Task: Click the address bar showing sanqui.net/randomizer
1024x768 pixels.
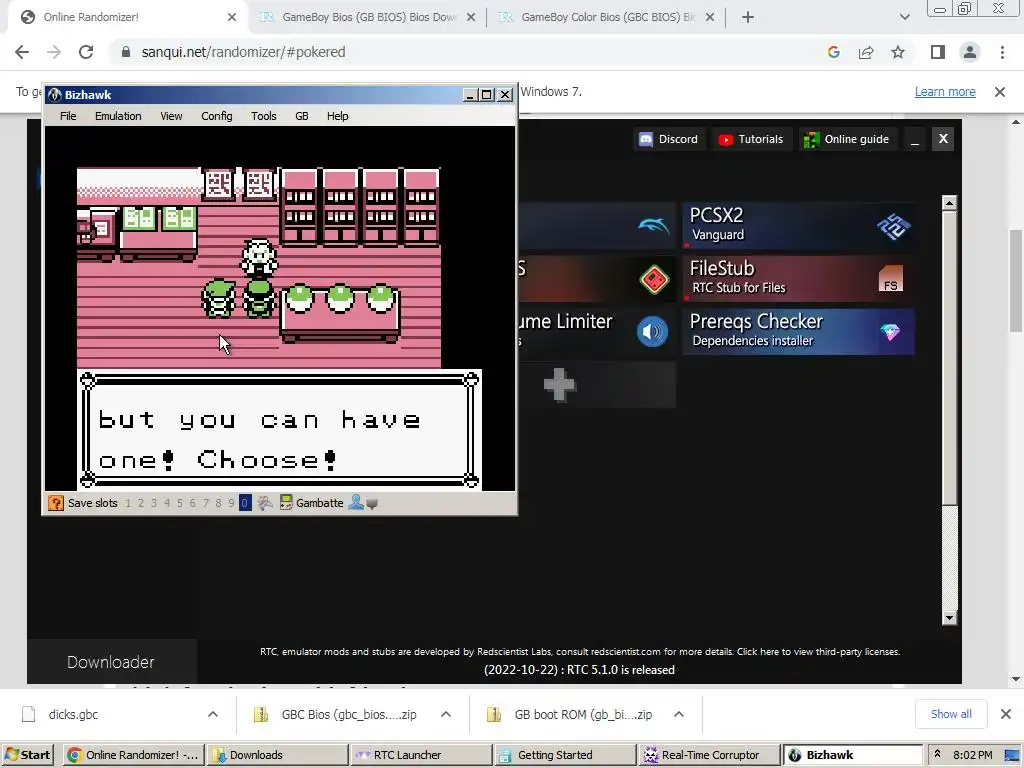Action: (468, 52)
